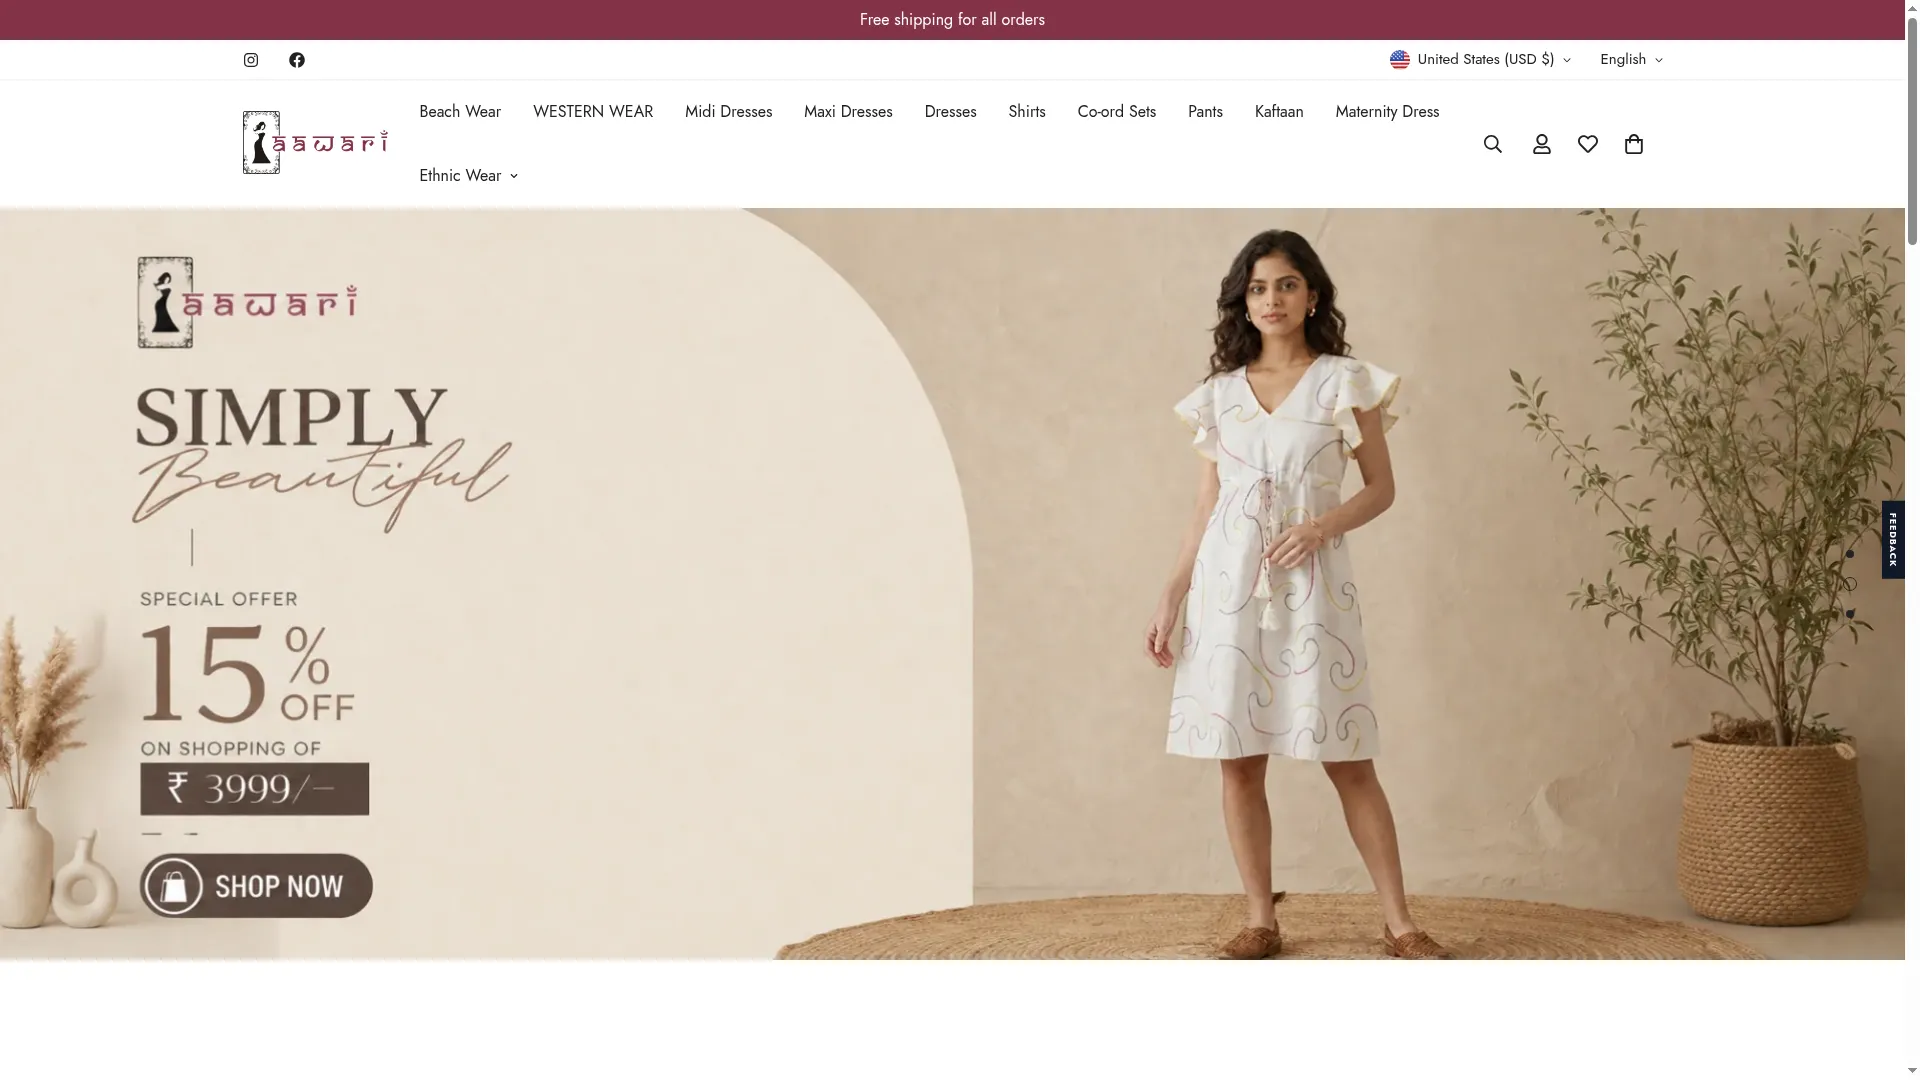
Task: Select the middle slideshow pagination dot
Action: pos(1850,584)
